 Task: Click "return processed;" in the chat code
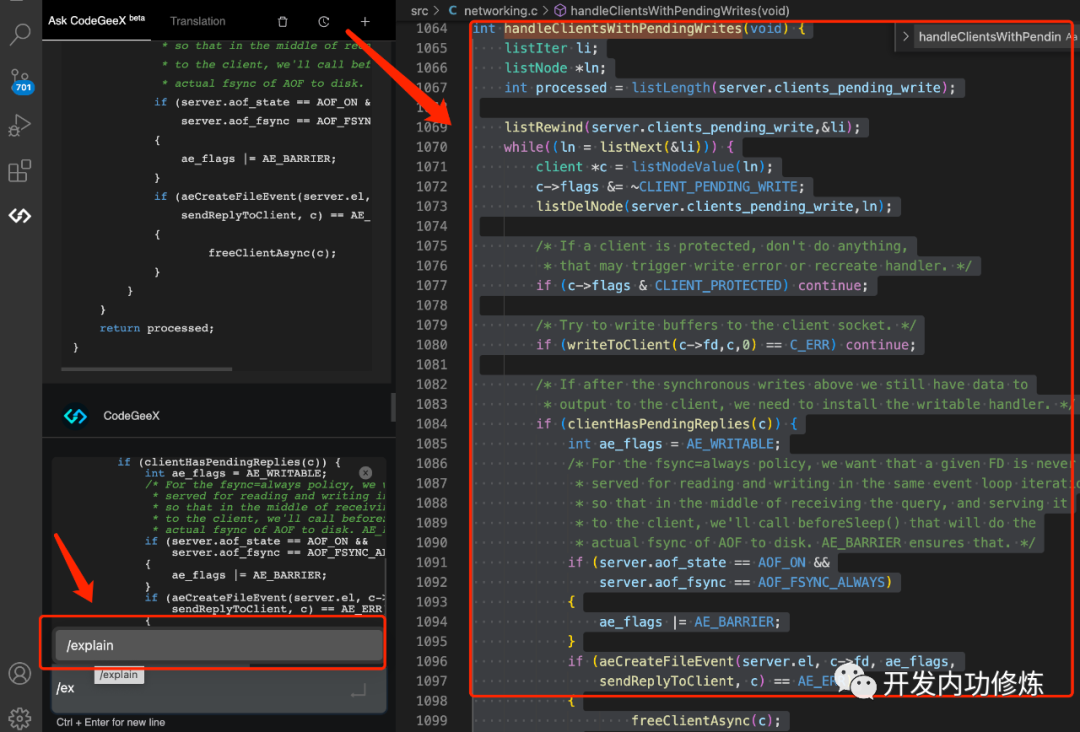coord(156,328)
